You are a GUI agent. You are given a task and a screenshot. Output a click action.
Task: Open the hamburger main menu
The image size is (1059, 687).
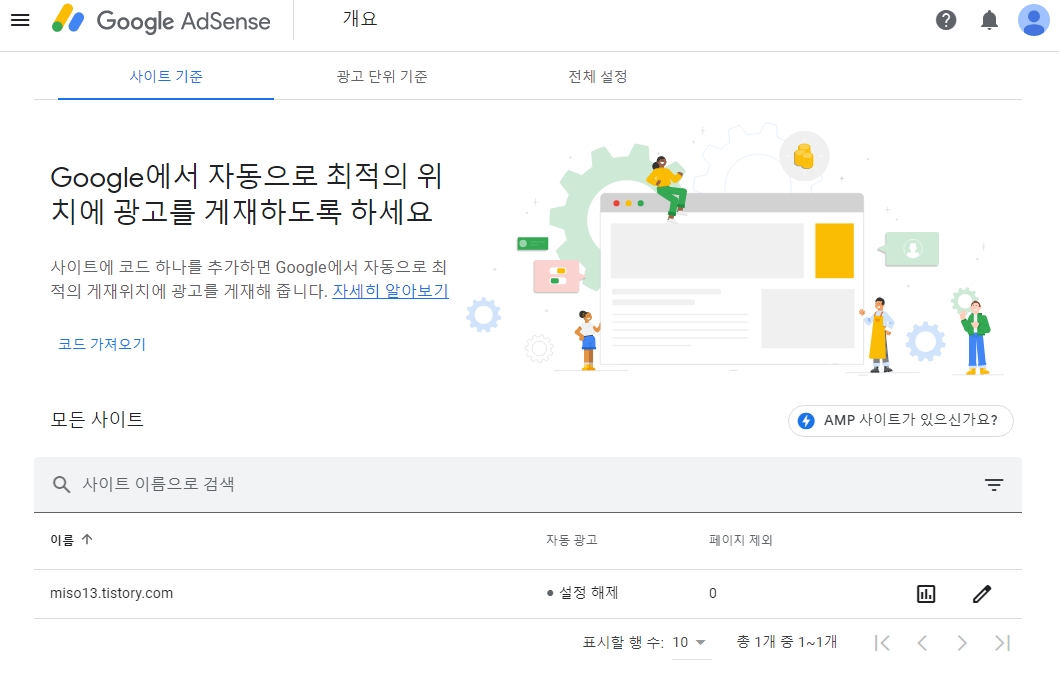pyautogui.click(x=20, y=20)
